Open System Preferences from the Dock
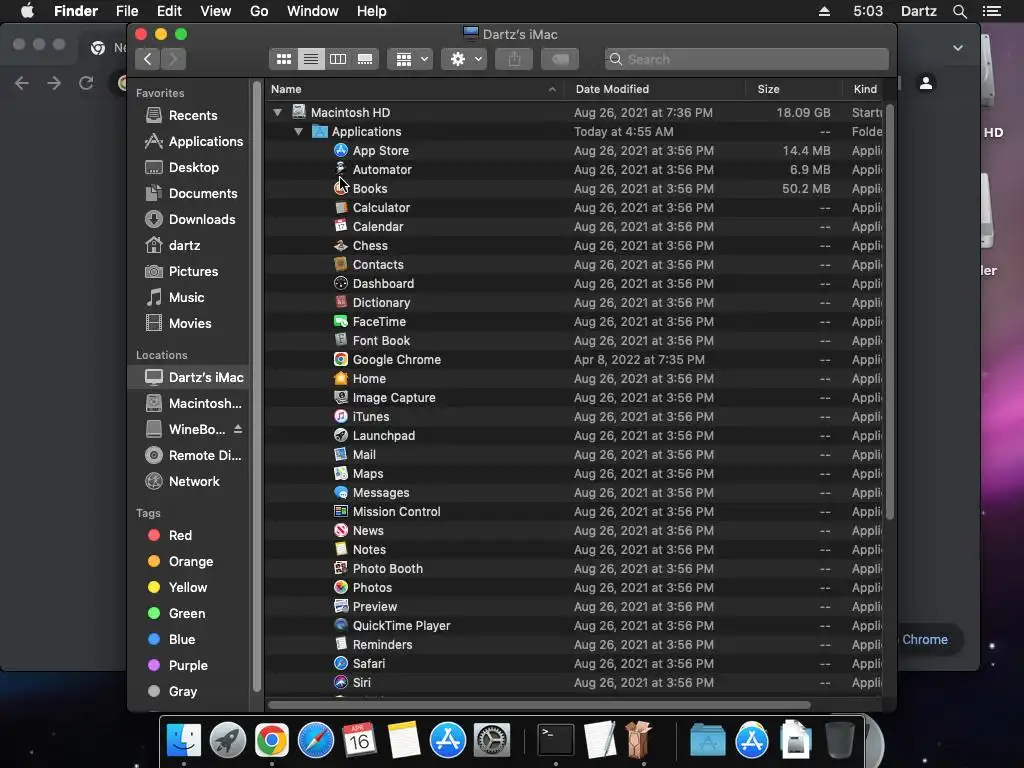 (491, 741)
